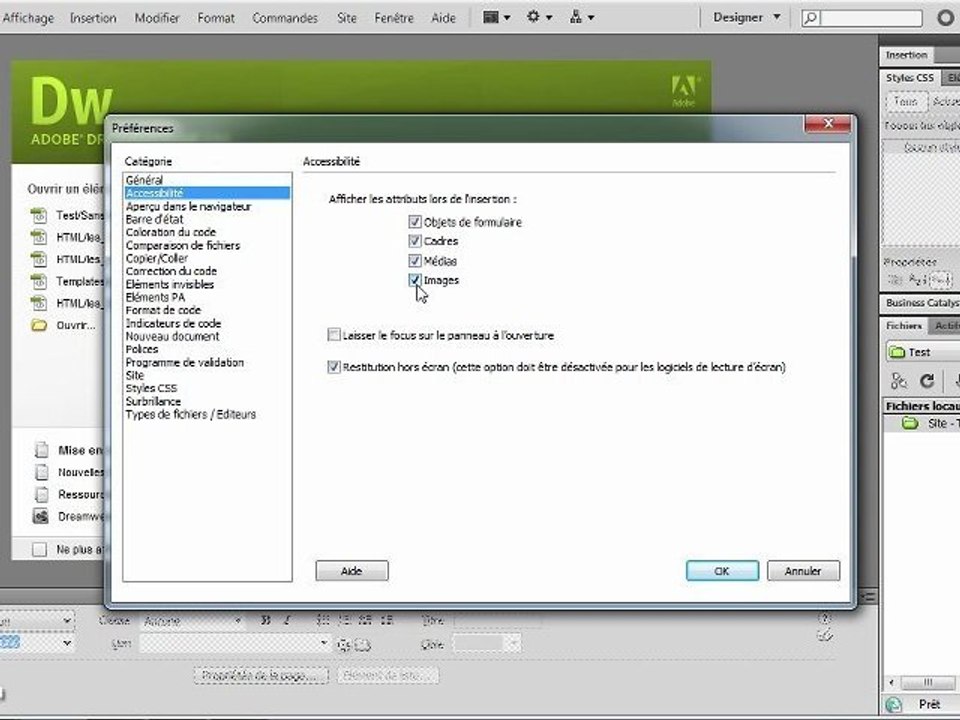Click the Nouvelles document icon

(x=41, y=472)
